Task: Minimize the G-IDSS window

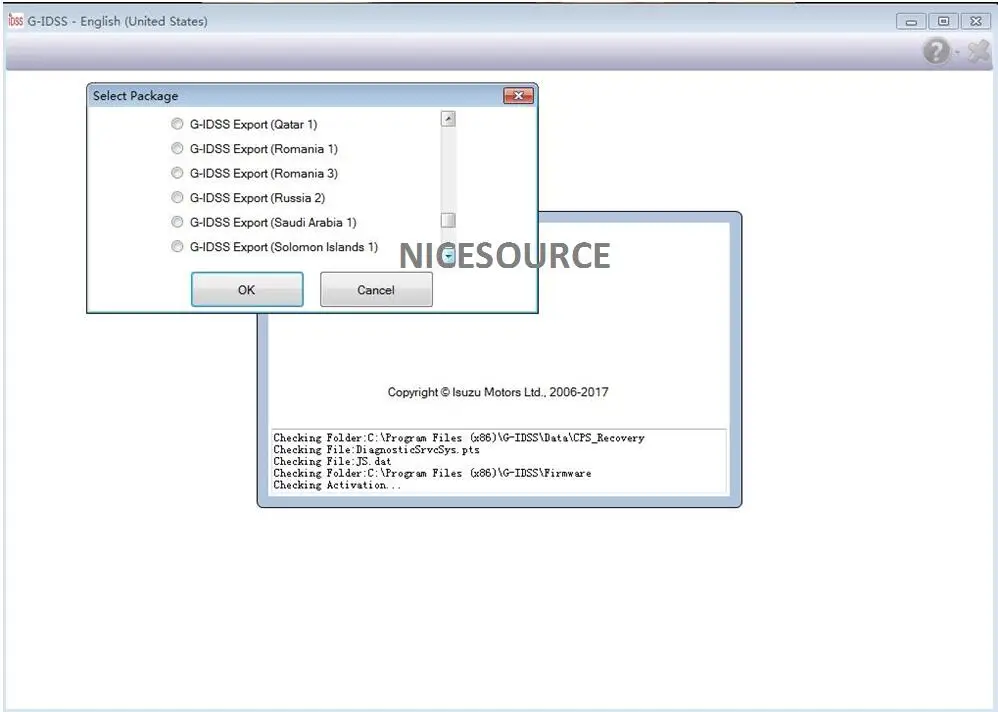Action: tap(911, 22)
